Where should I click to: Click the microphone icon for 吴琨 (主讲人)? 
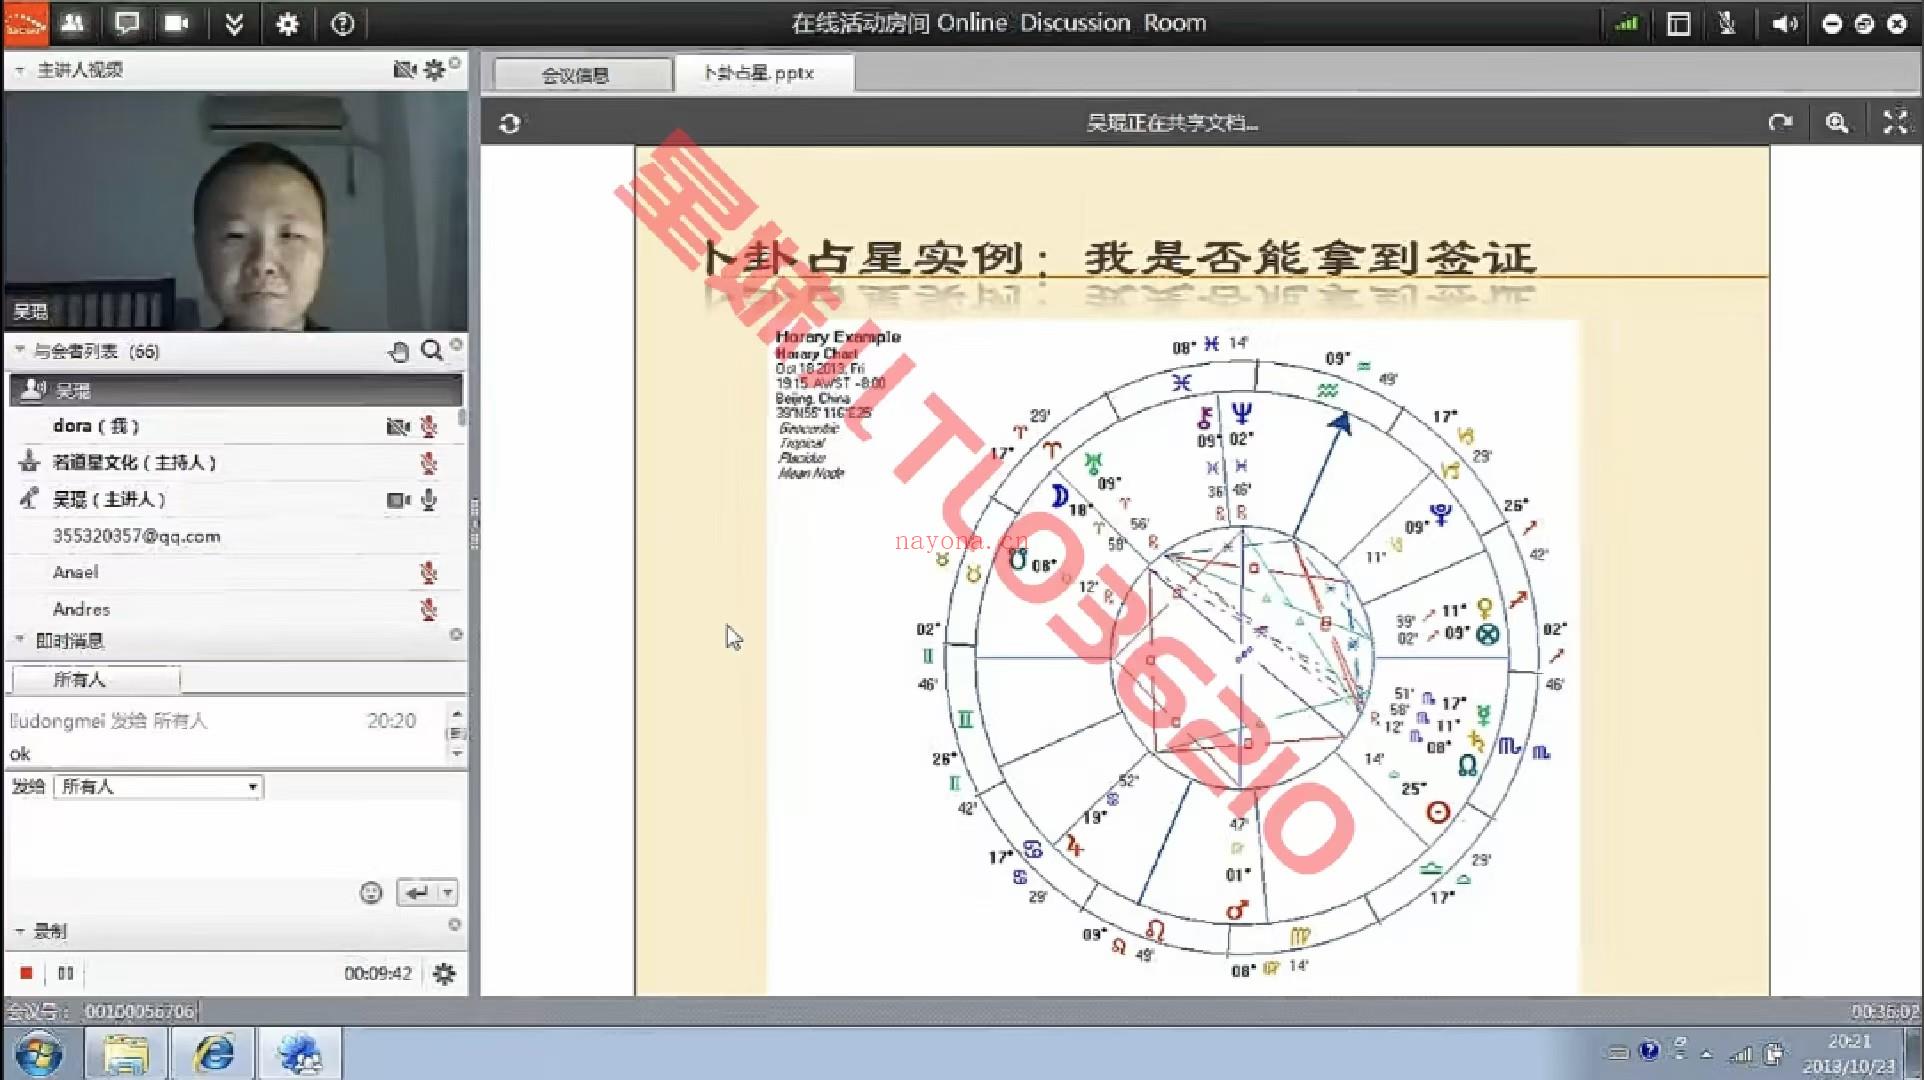[428, 499]
